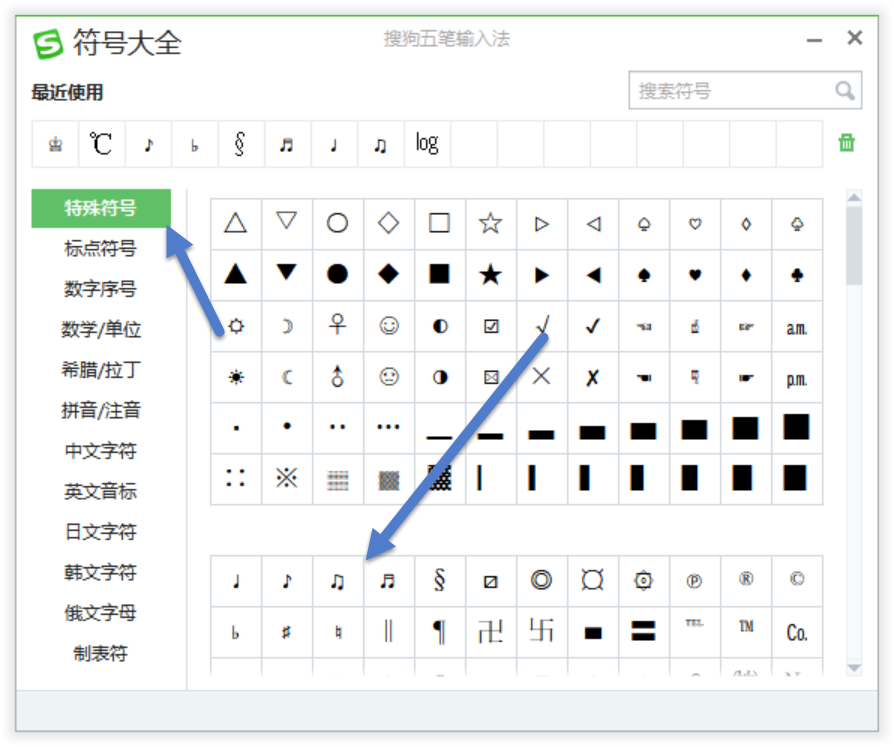Pick the pilcrow ¶ symbol
The height and width of the screenshot is (747, 894).
coord(440,632)
